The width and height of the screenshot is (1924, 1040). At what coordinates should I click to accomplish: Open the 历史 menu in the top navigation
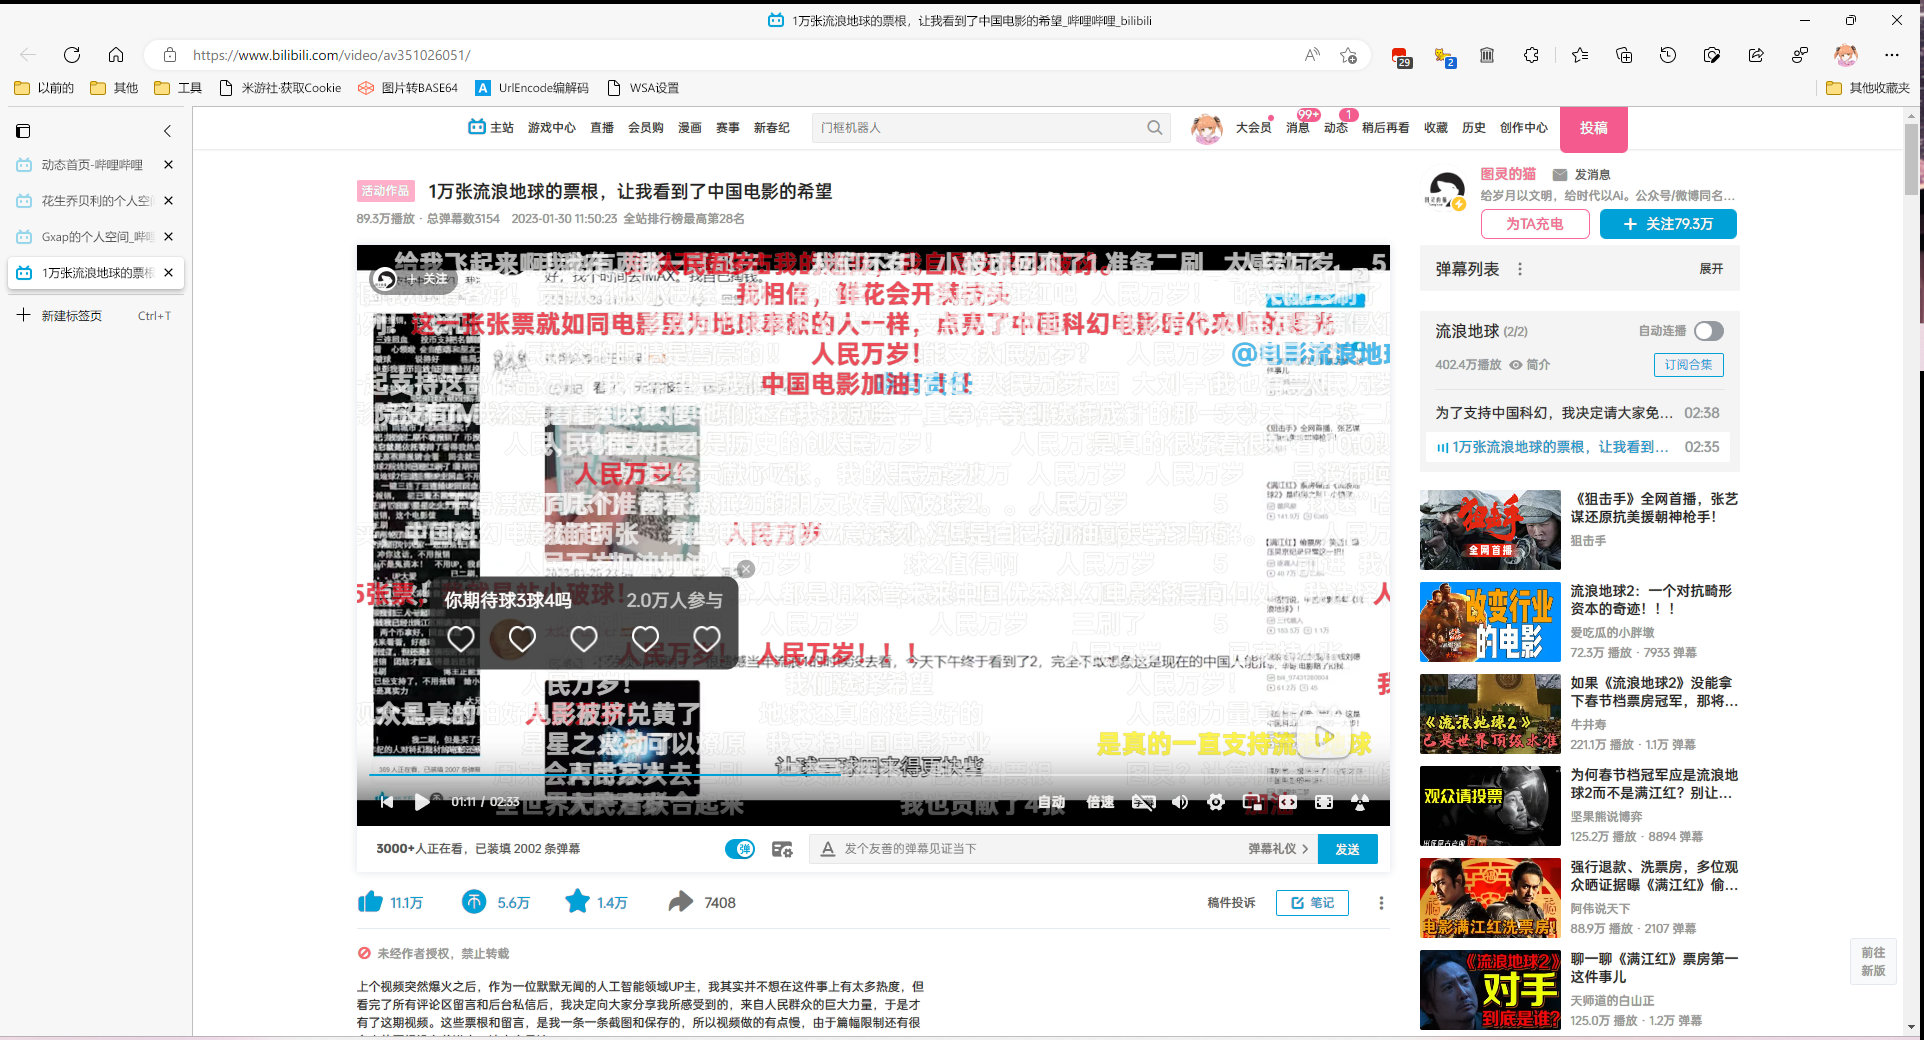point(1473,128)
